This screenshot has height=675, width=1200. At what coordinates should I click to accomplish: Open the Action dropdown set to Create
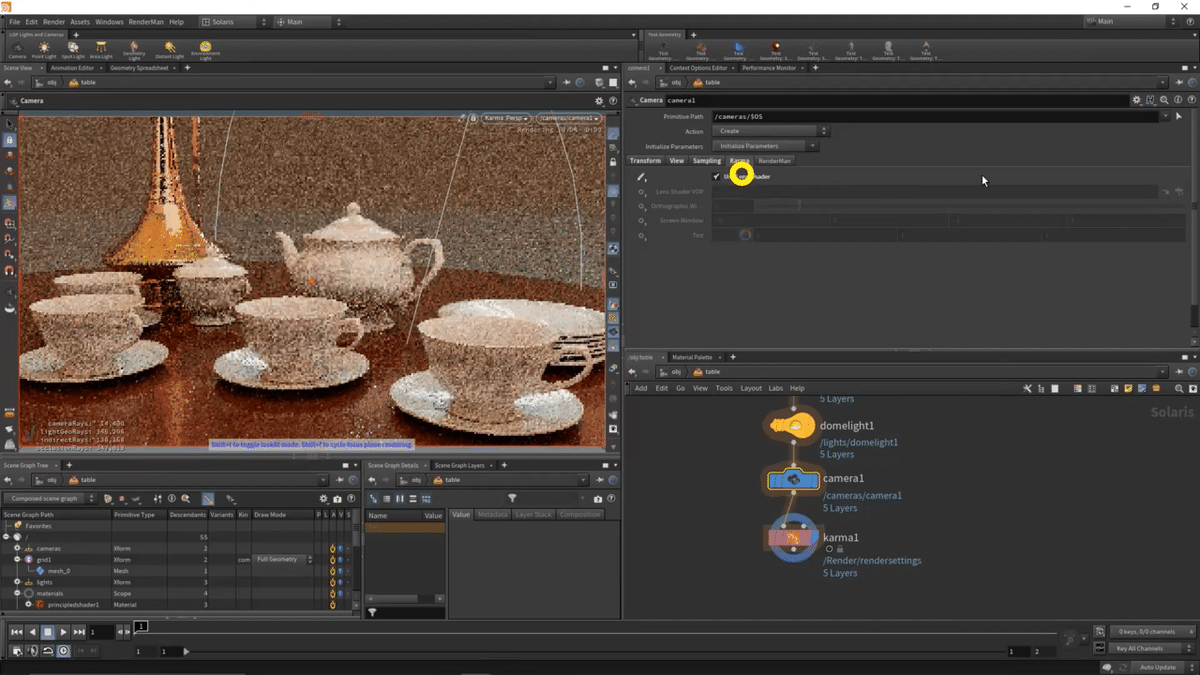tap(770, 131)
